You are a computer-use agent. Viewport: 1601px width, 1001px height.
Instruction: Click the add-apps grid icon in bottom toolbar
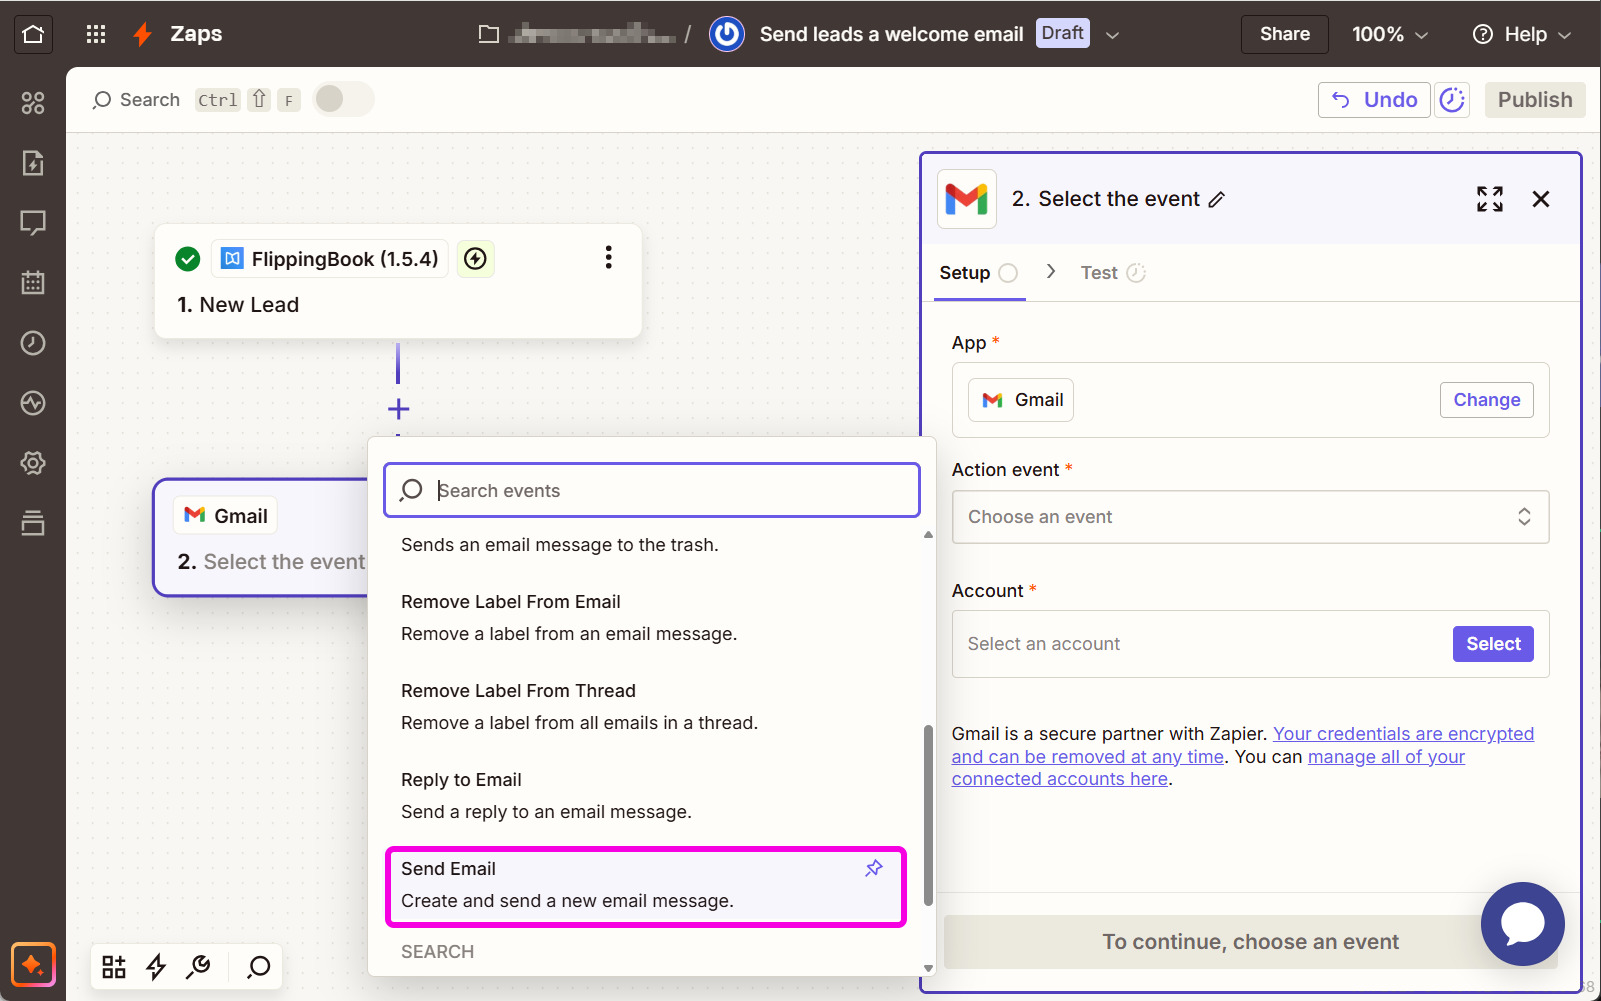pyautogui.click(x=114, y=967)
